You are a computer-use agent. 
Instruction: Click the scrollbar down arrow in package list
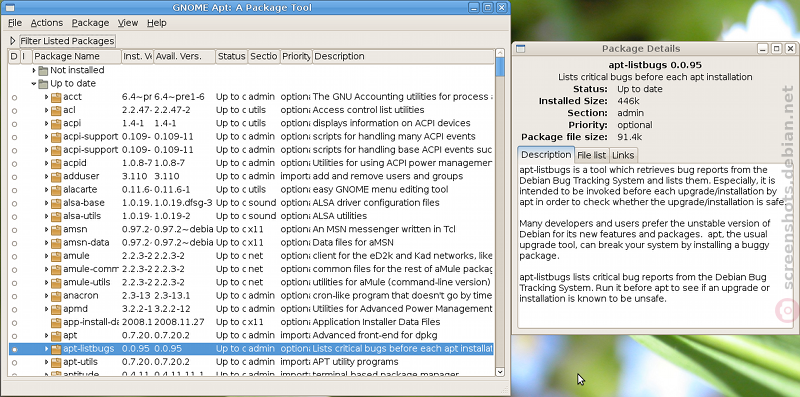click(x=500, y=372)
